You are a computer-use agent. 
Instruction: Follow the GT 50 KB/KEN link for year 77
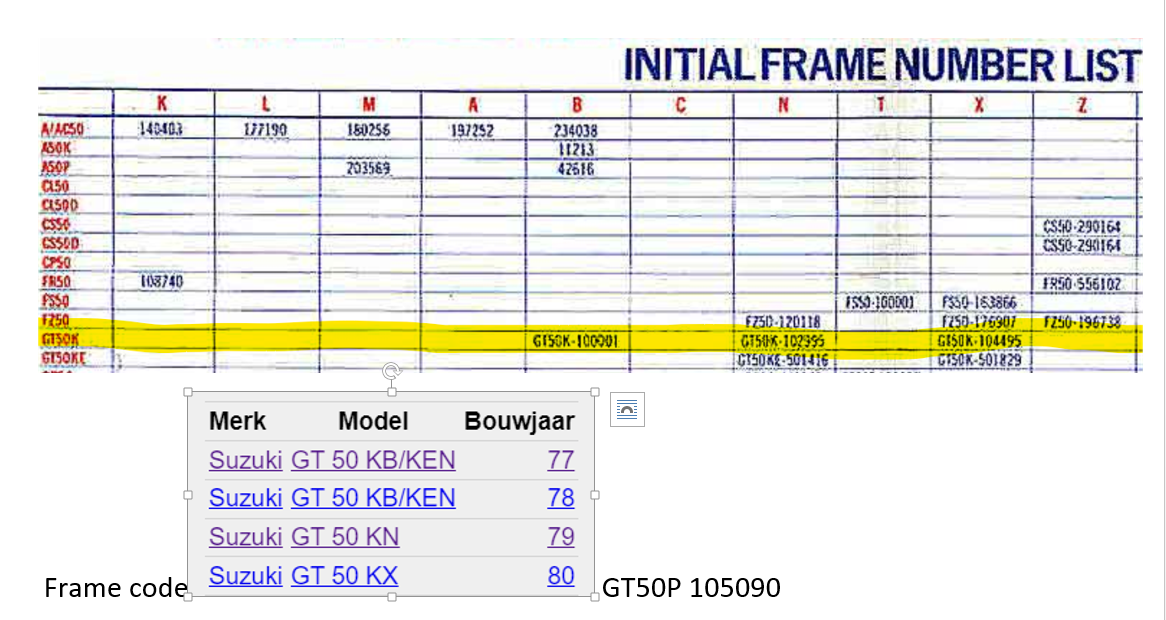point(373,460)
